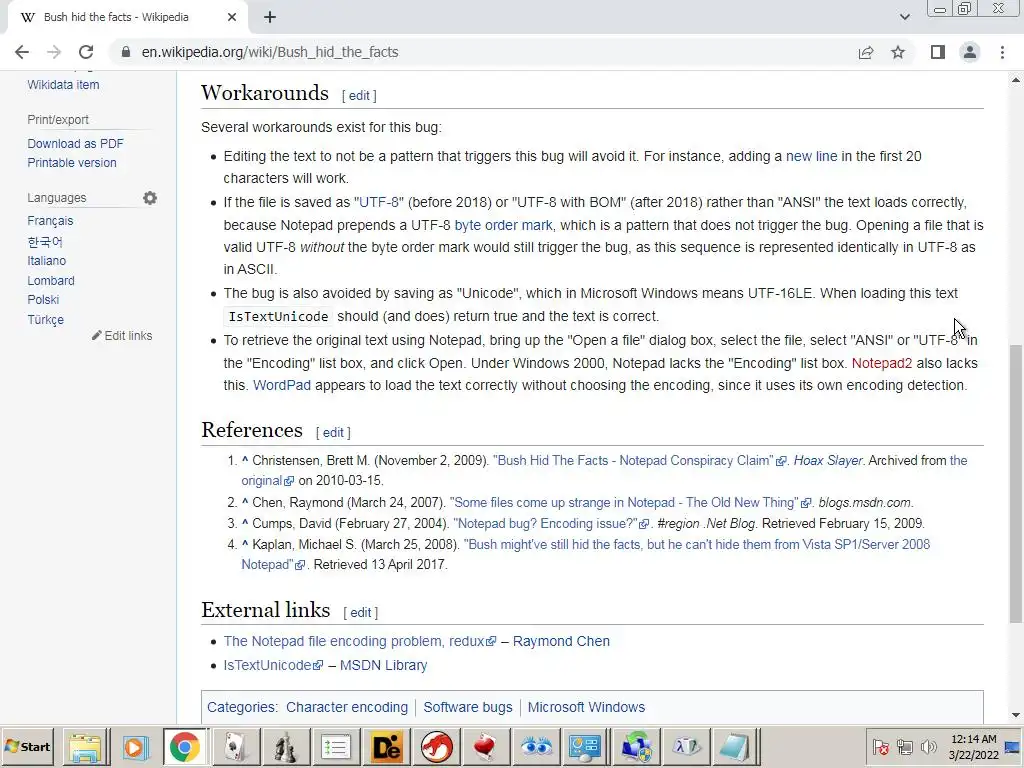Open the Solitaire cards taskbar icon
The width and height of the screenshot is (1024, 768).
point(235,747)
